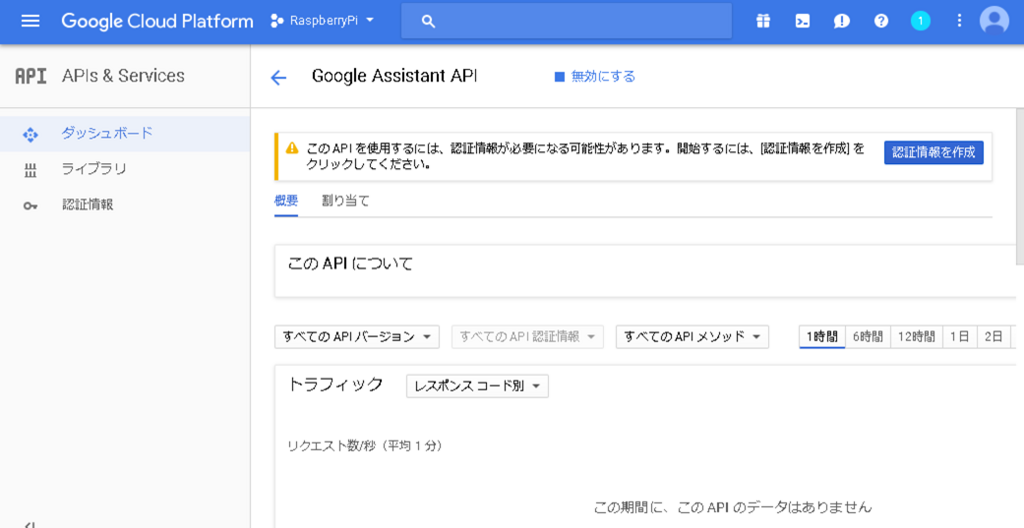Switch to the 割り当て tab
Image resolution: width=1024 pixels, height=528 pixels.
click(345, 201)
